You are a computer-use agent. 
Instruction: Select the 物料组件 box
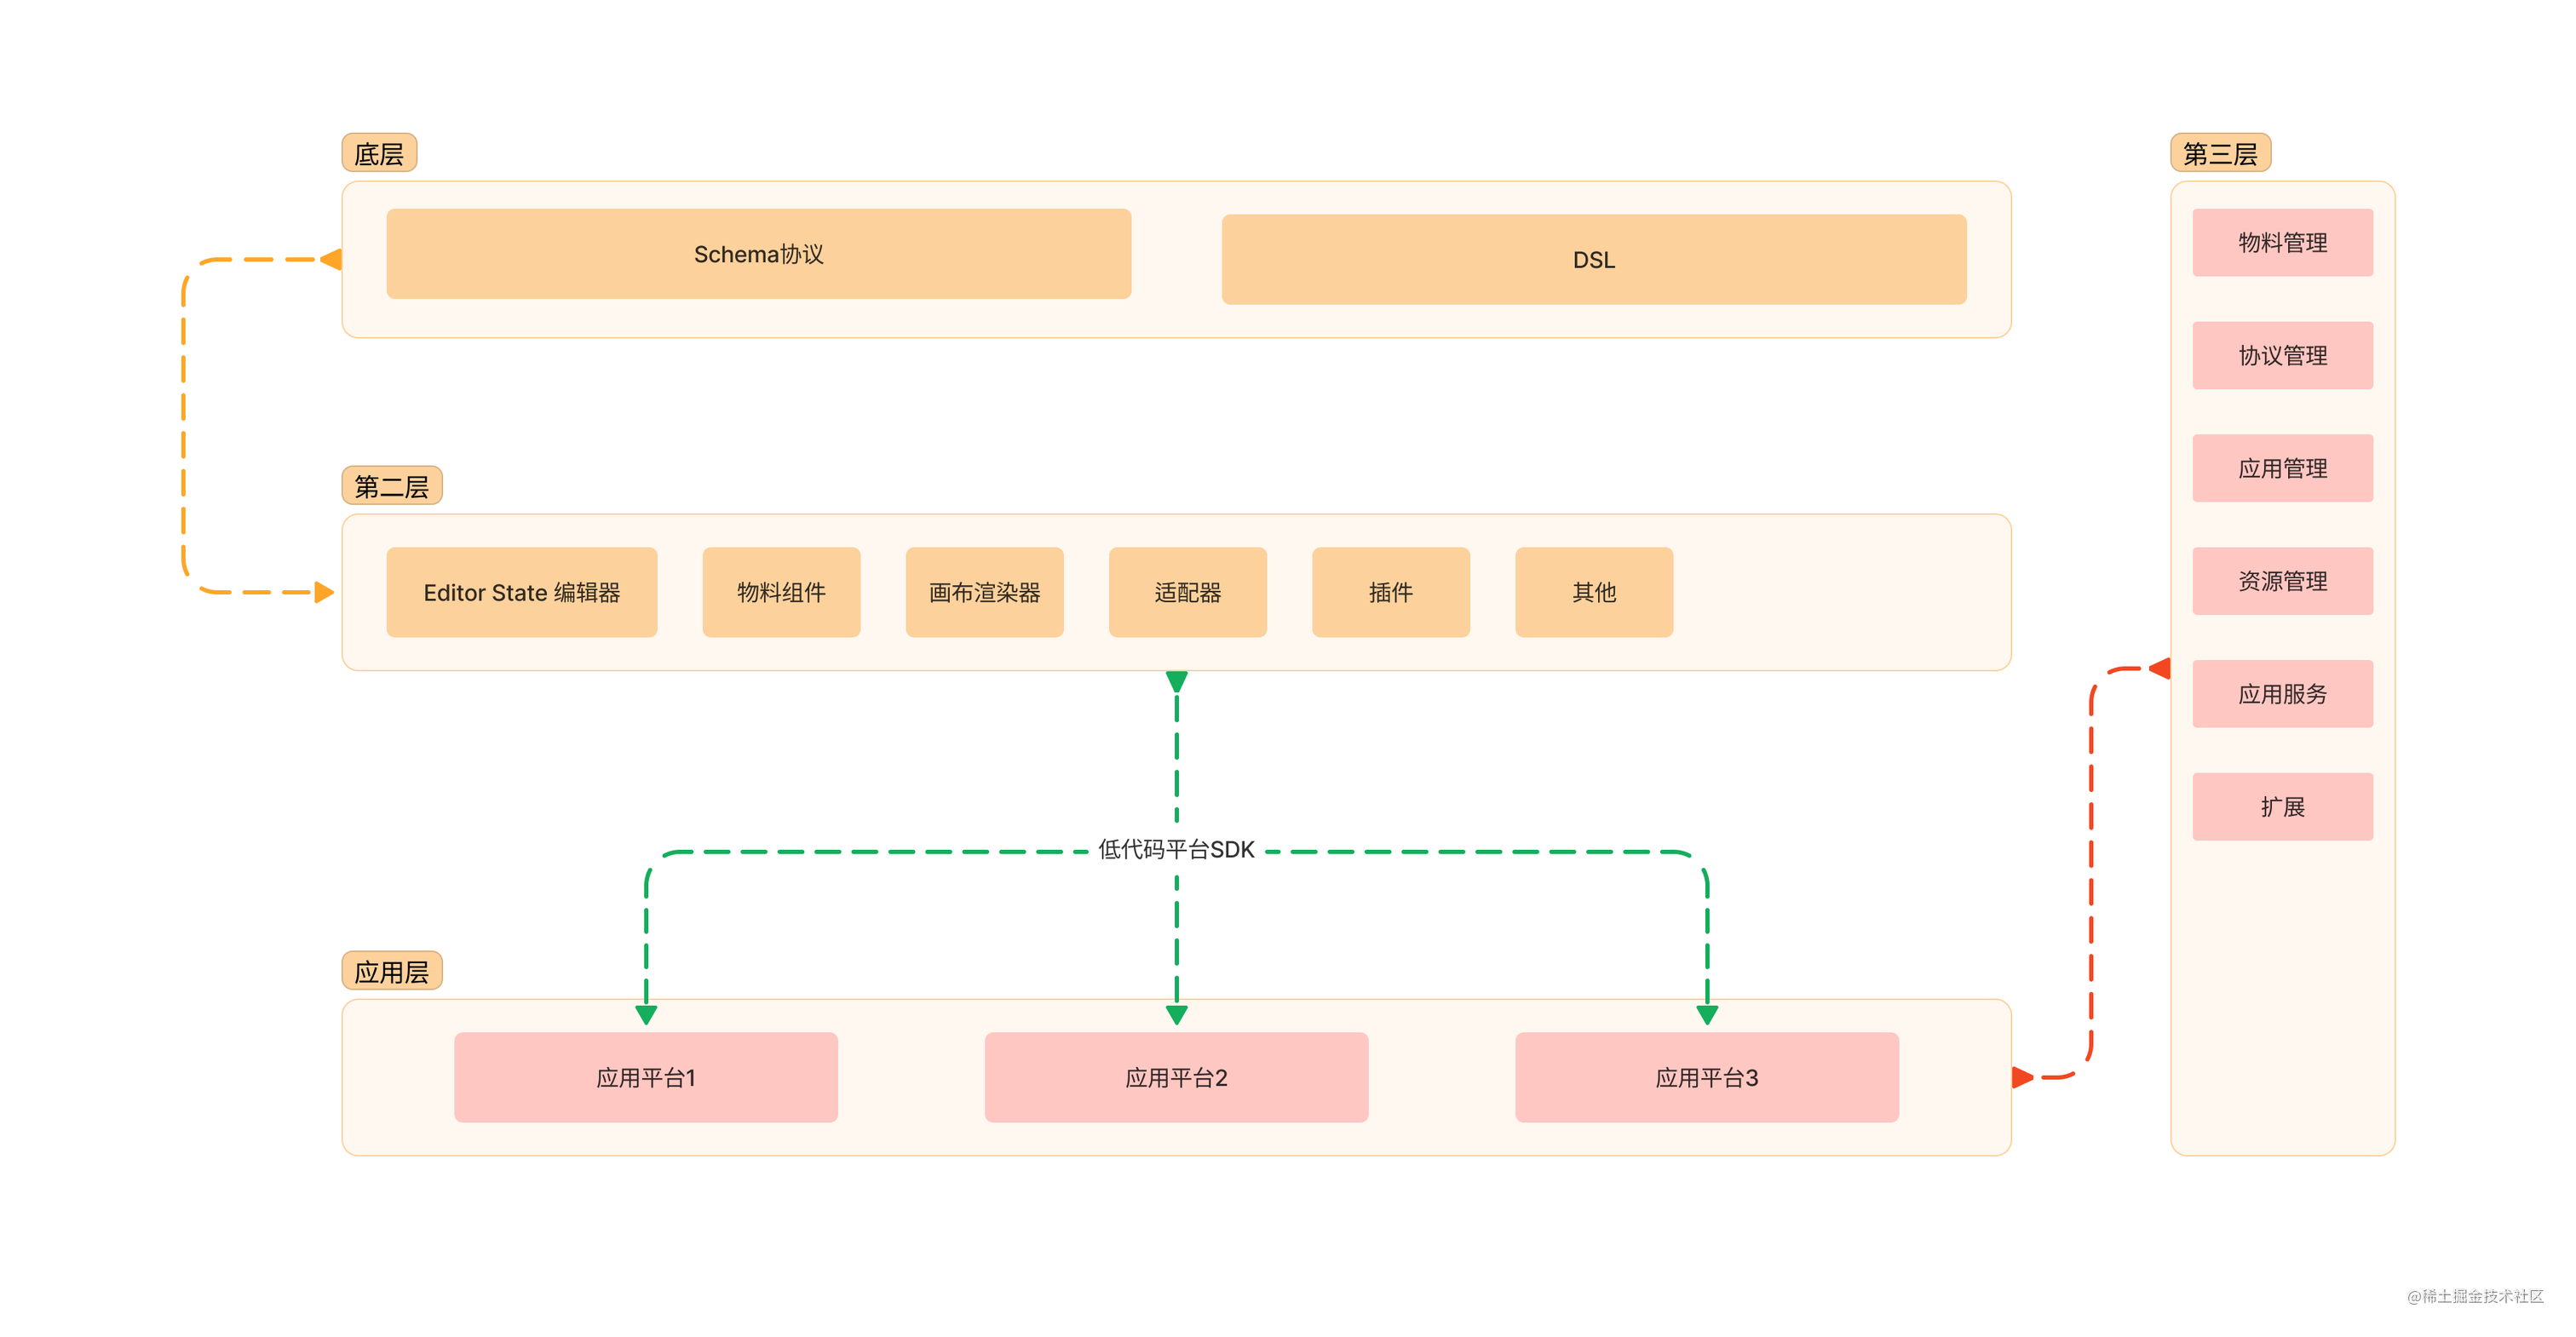coord(781,592)
